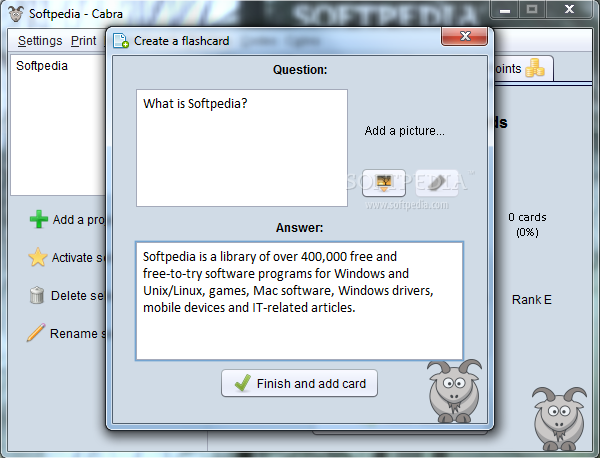Click the '0 cards' text
This screenshot has height=458, width=600.
(x=527, y=217)
